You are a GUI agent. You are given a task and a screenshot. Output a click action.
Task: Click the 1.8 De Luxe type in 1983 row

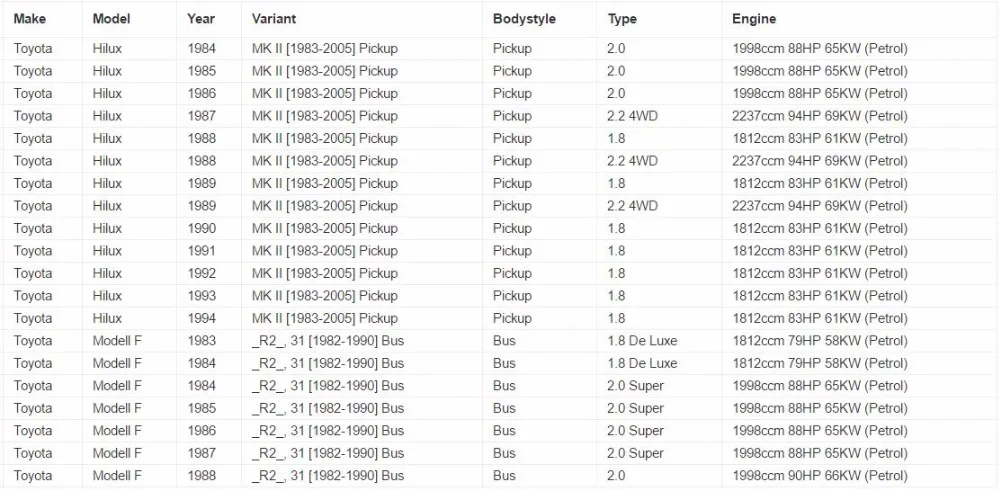coord(642,341)
